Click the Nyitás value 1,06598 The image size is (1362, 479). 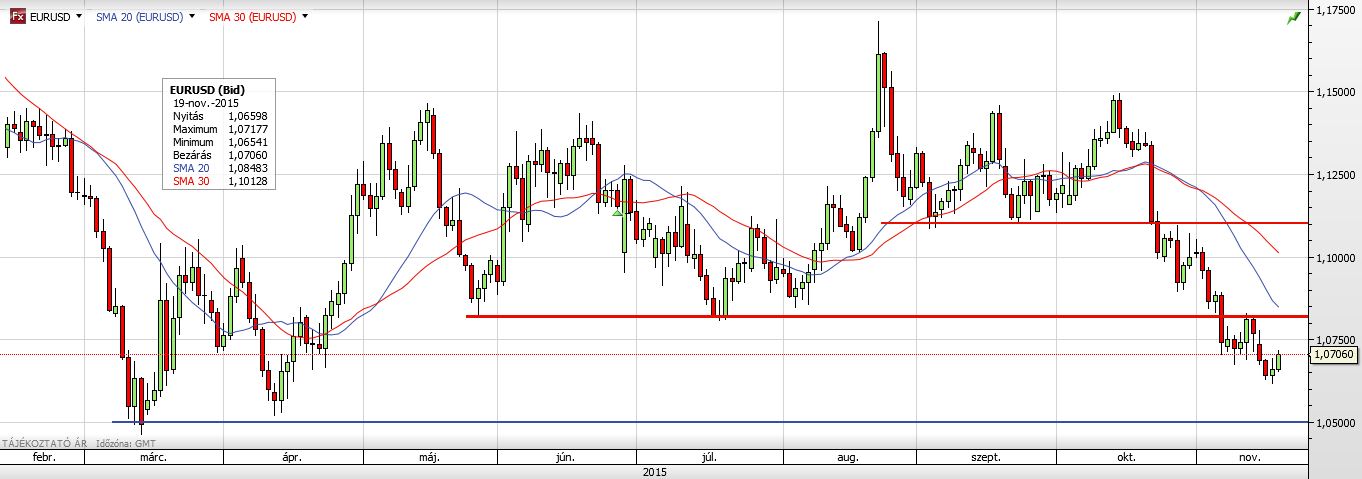(x=247, y=116)
